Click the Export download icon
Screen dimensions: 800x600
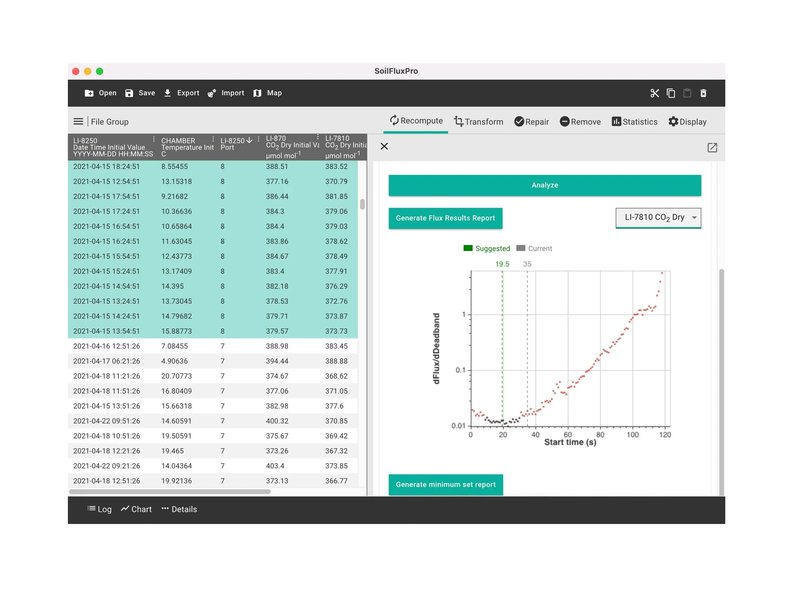[x=168, y=93]
